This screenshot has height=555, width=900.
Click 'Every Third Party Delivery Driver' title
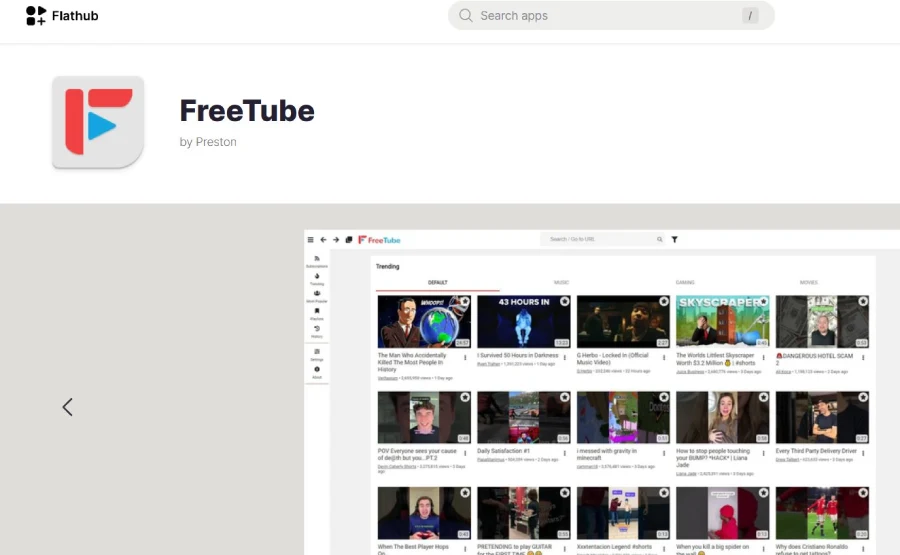[816, 451]
